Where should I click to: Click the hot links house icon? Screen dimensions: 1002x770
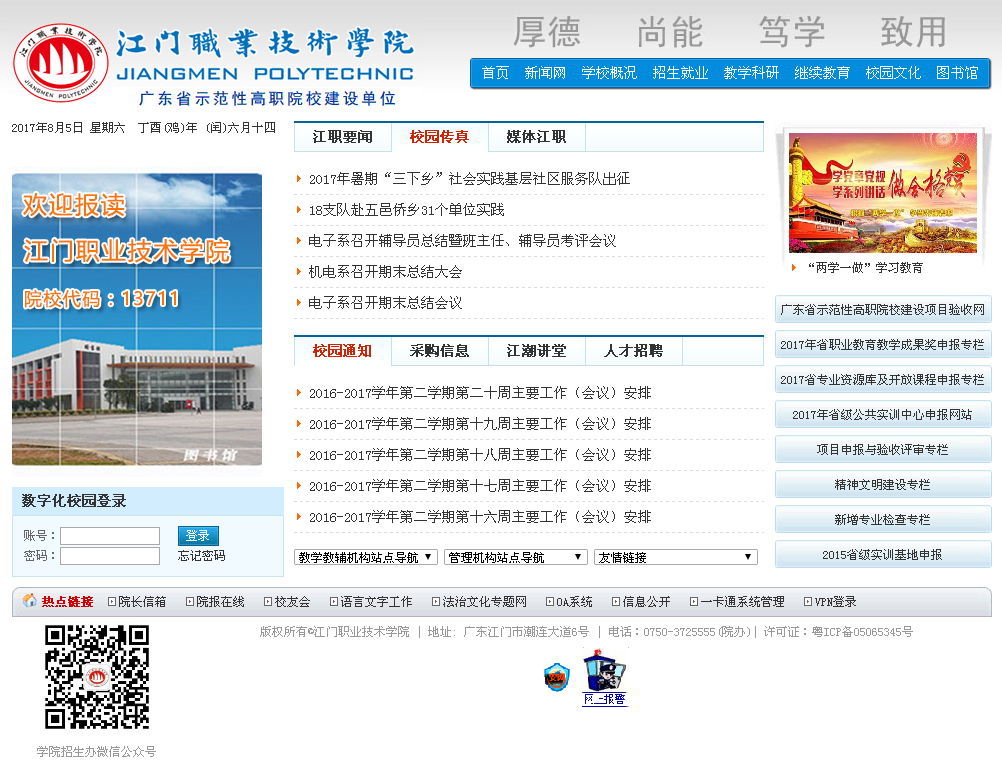click(29, 601)
